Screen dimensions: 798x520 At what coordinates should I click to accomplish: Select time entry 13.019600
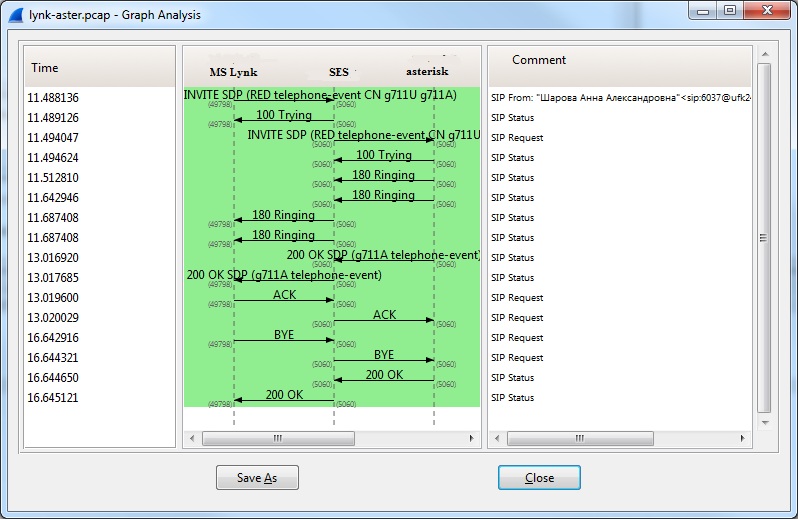[x=53, y=298]
